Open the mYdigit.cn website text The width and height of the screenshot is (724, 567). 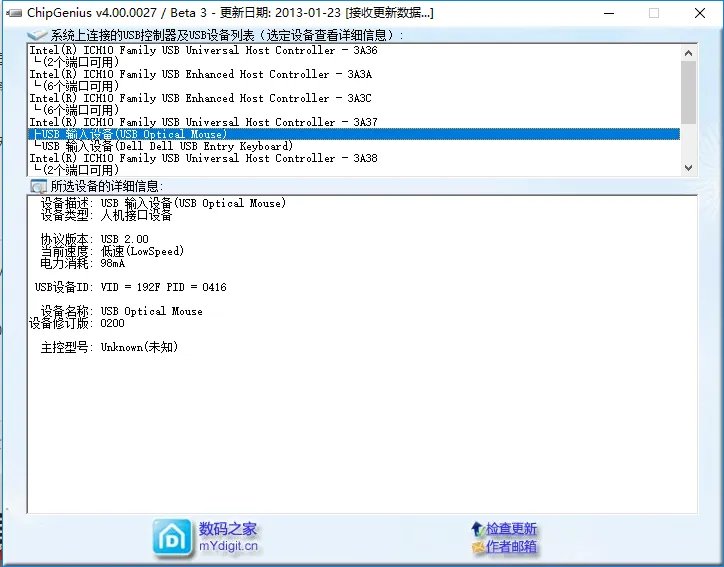228,546
